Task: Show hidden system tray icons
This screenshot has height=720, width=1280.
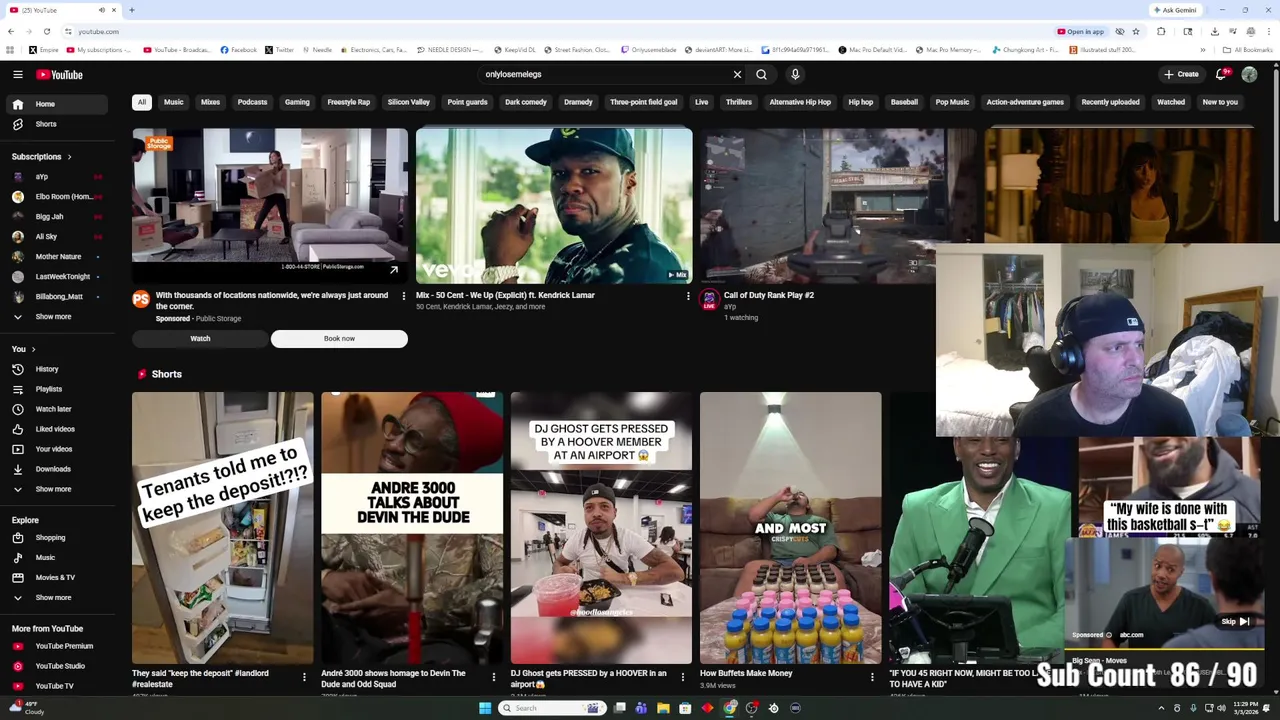Action: click(1161, 708)
